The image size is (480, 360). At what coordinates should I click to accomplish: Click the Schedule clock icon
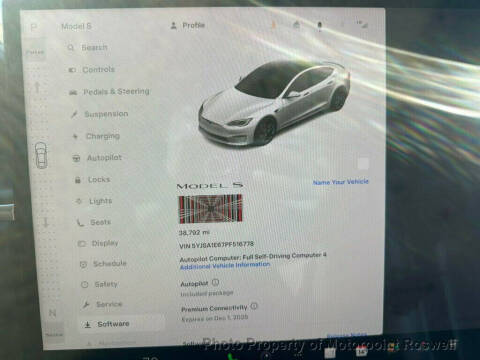[83, 264]
